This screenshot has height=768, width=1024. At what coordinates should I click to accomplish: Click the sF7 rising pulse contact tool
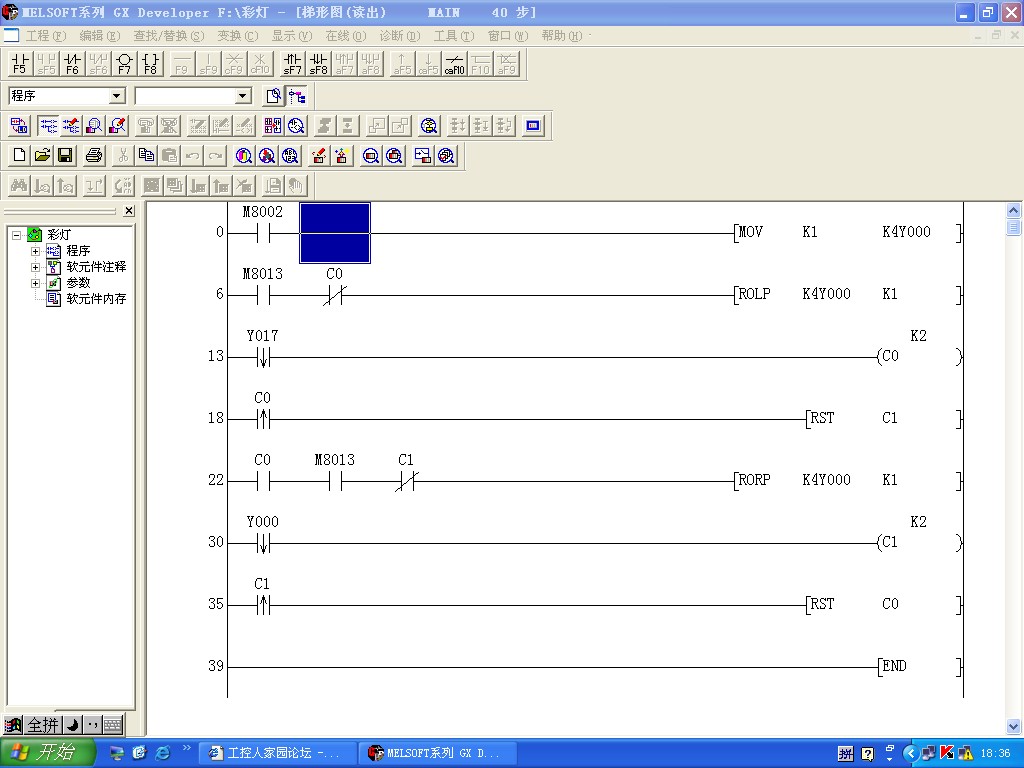[x=292, y=65]
